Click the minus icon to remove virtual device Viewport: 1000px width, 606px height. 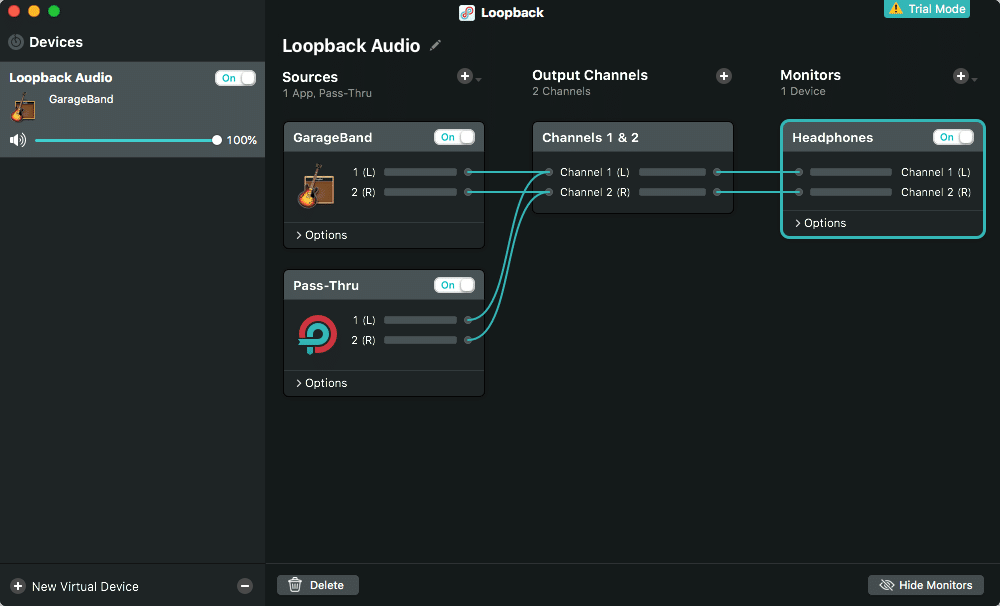pos(245,586)
